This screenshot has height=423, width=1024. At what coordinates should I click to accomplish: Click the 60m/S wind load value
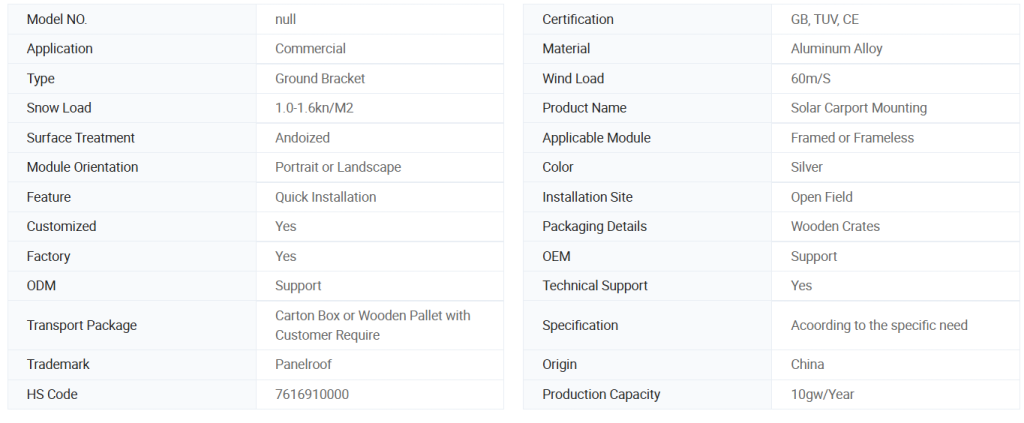(810, 79)
